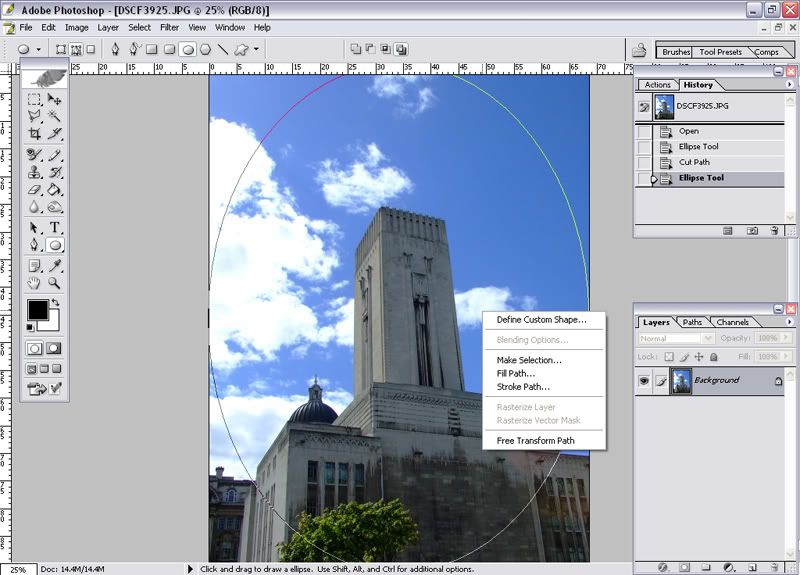The width and height of the screenshot is (800, 575).
Task: Open status bar info arrow menu
Action: pos(190,569)
